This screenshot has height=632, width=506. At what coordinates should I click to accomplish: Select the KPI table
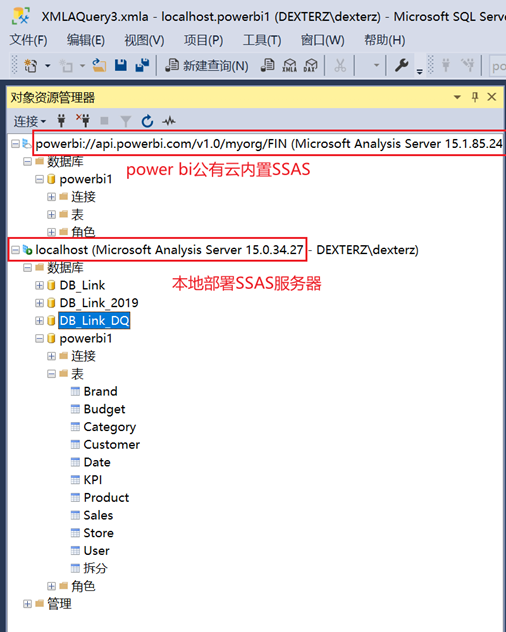coord(93,480)
